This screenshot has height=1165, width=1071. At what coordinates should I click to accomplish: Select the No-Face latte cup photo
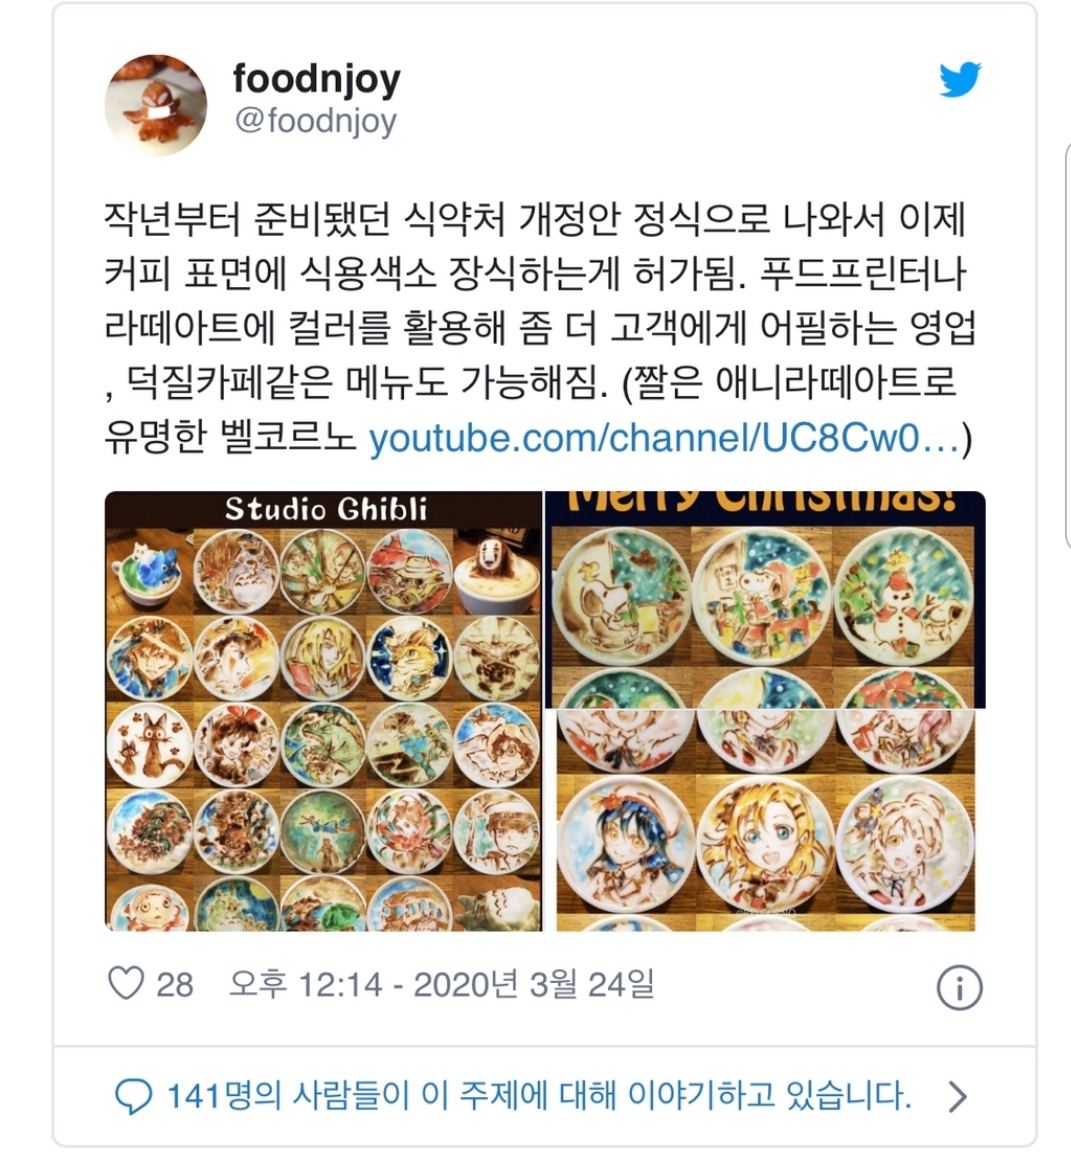point(497,571)
